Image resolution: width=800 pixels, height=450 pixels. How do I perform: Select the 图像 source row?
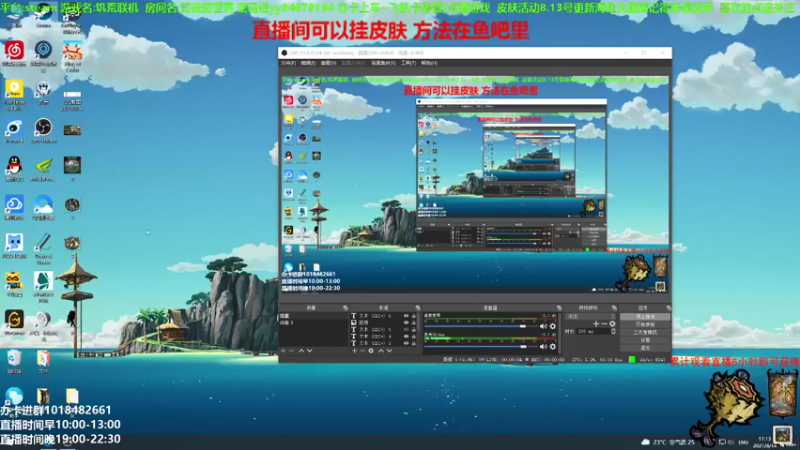(381, 322)
